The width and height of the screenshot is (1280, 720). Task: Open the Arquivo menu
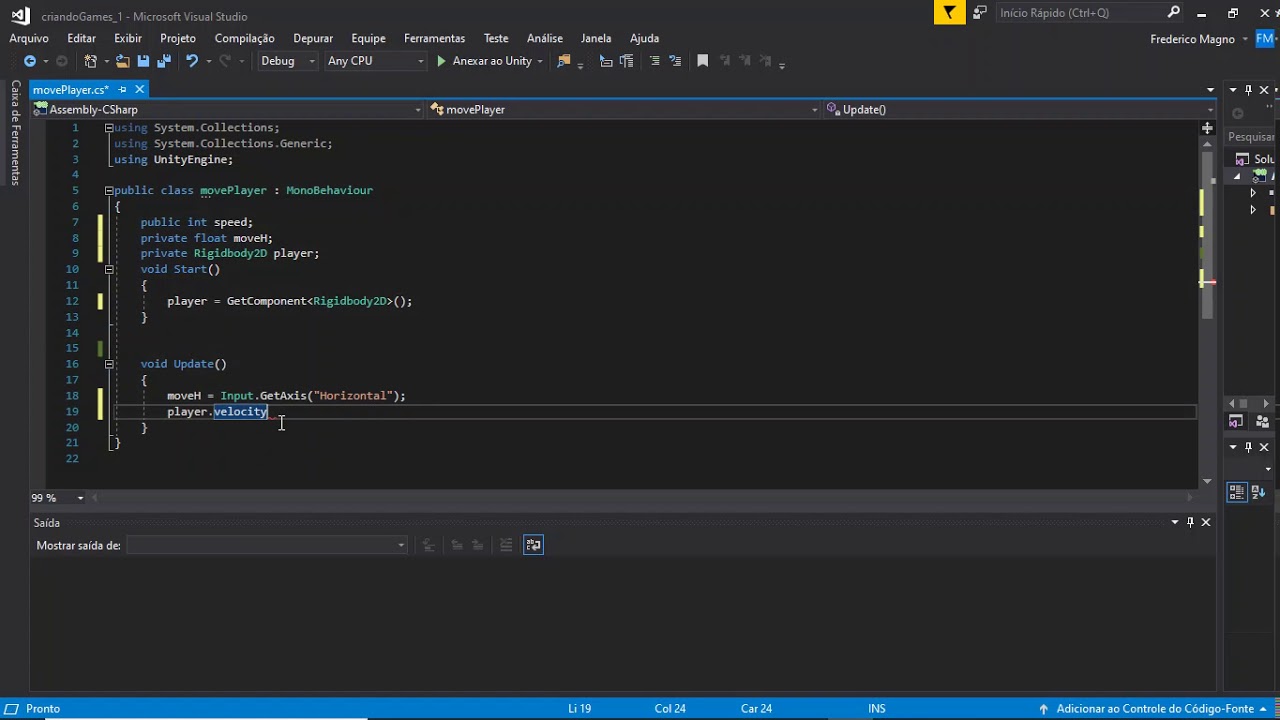coord(29,38)
